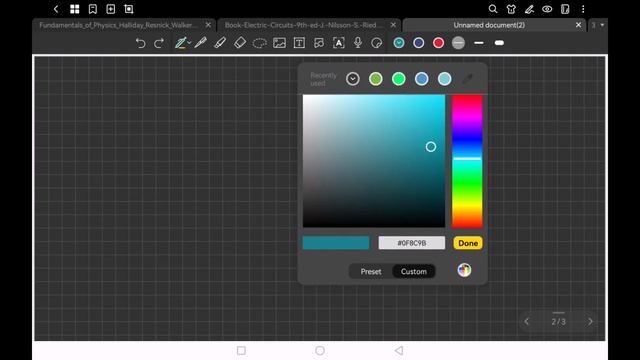This screenshot has width=640, height=360.
Task: Pick the olive green recent color
Action: tap(376, 79)
